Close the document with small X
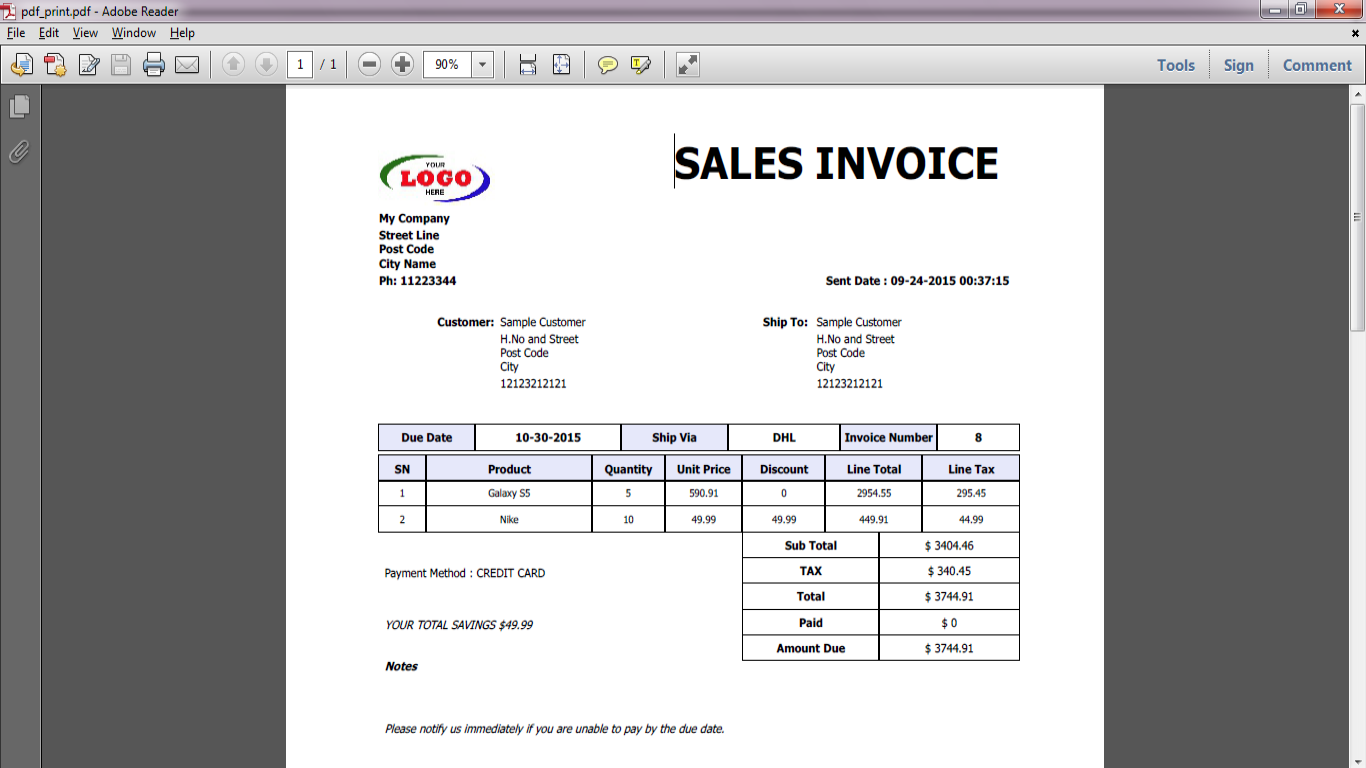Viewport: 1366px width, 768px height. (1355, 33)
